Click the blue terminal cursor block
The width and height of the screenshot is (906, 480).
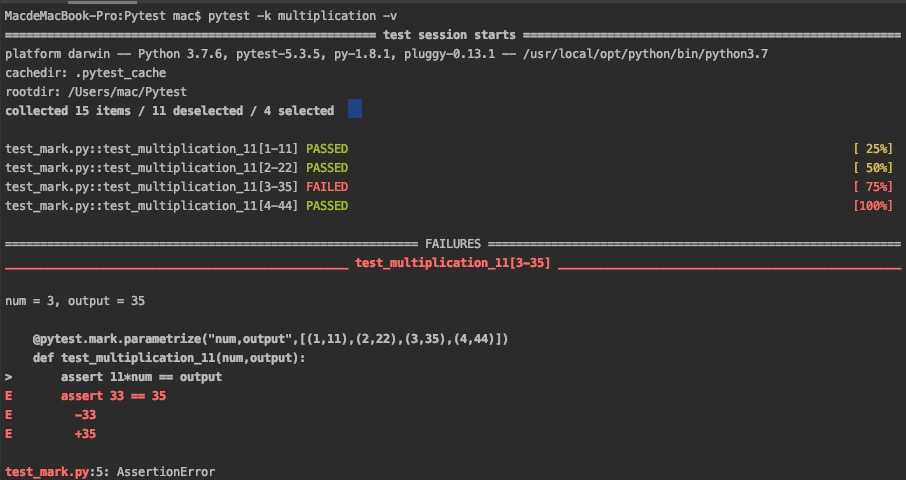(x=355, y=109)
